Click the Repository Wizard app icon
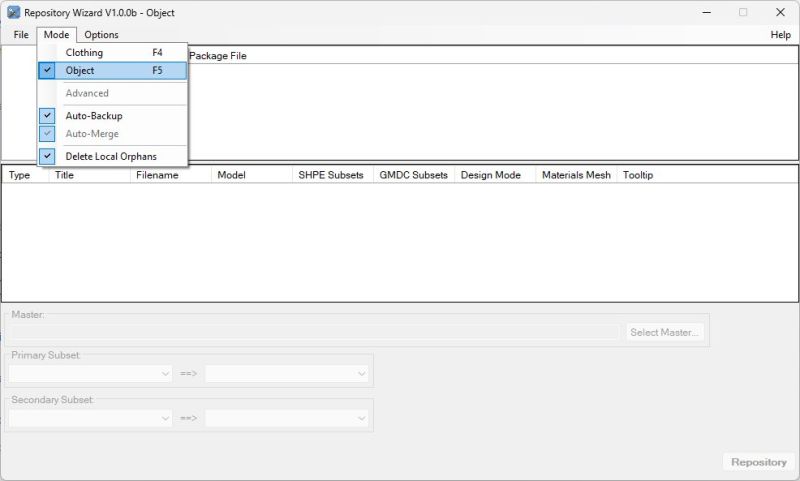The width and height of the screenshot is (800, 481). pos(13,12)
